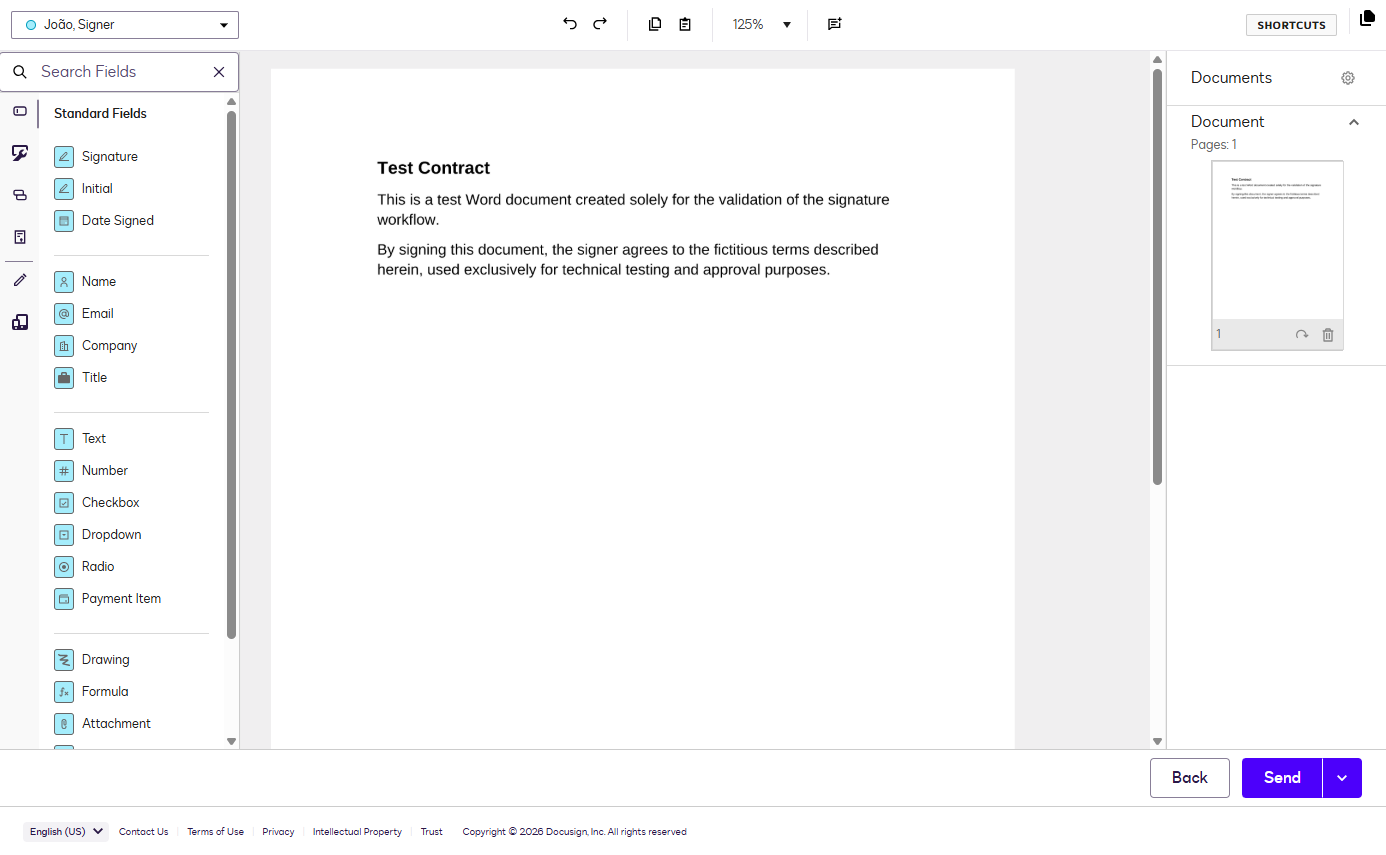The image size is (1386, 855).
Task: Focus the Search Fields input
Action: click(120, 72)
